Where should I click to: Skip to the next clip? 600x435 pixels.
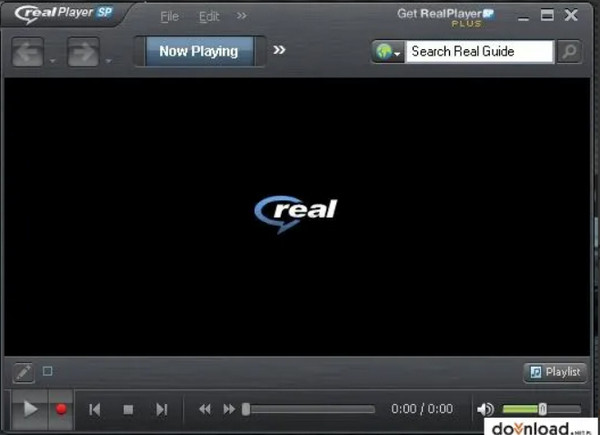pyautogui.click(x=162, y=410)
